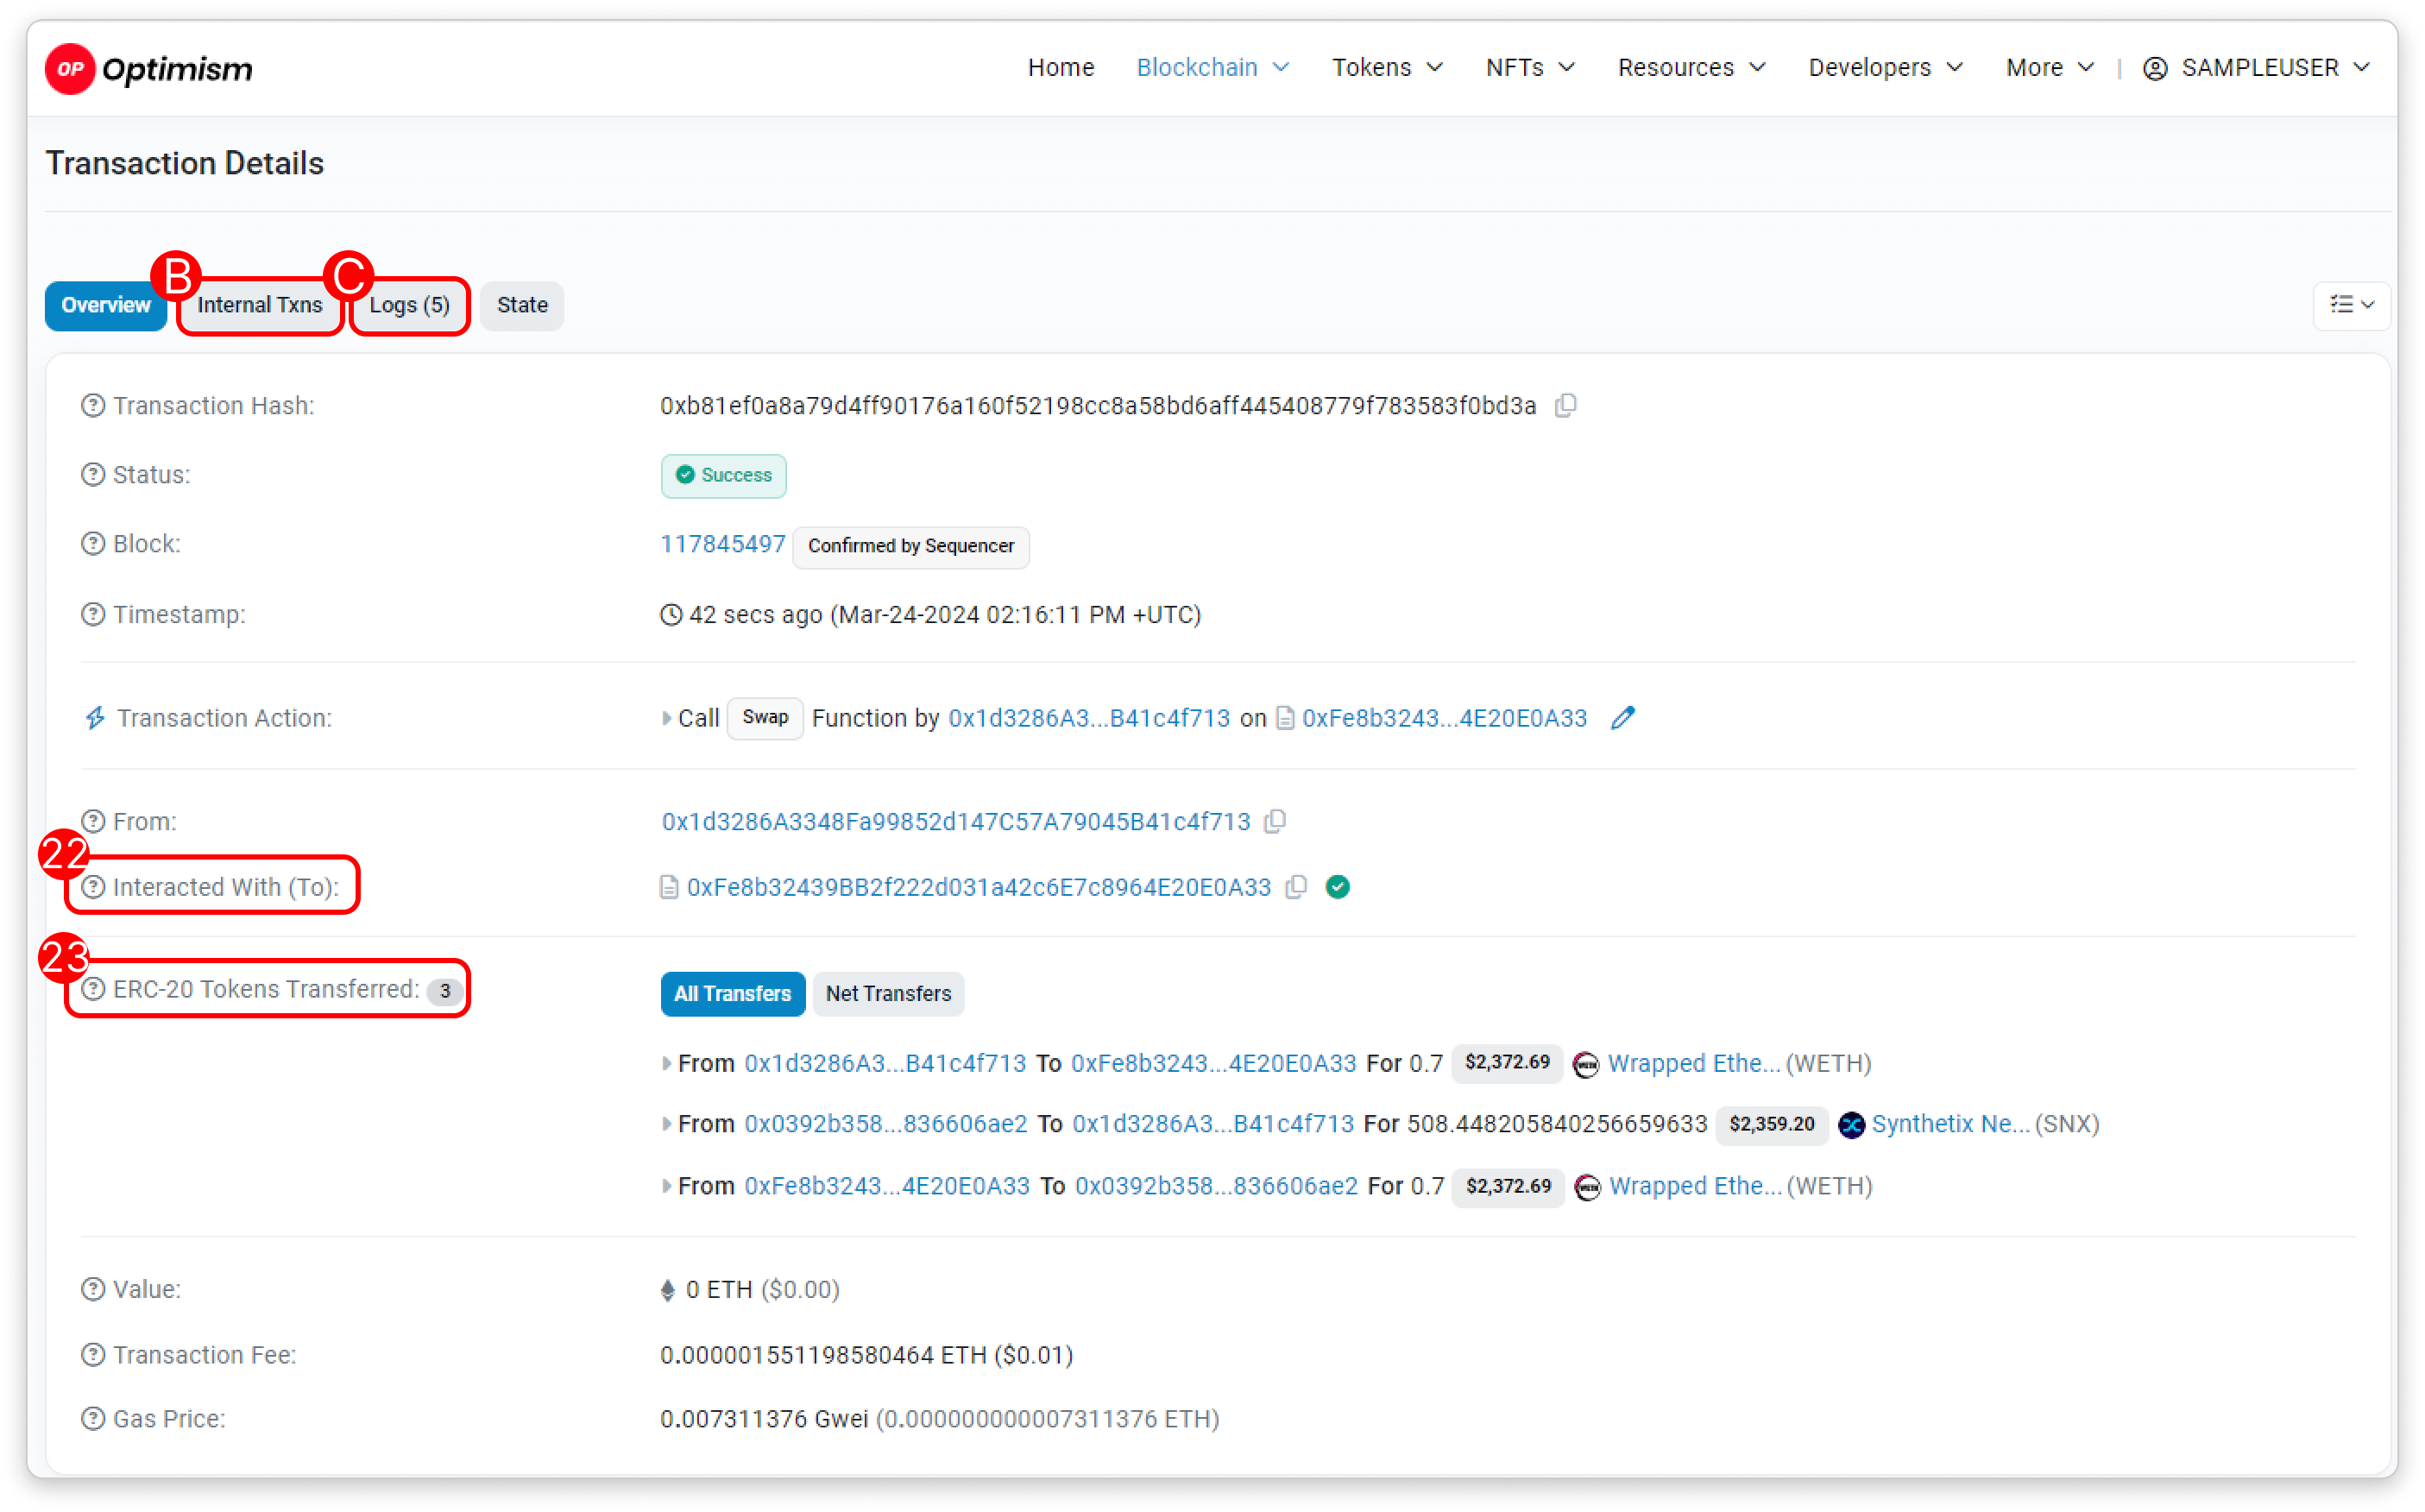The image size is (2425, 1512).
Task: Open the Developers dropdown menu
Action: pyautogui.click(x=1885, y=68)
